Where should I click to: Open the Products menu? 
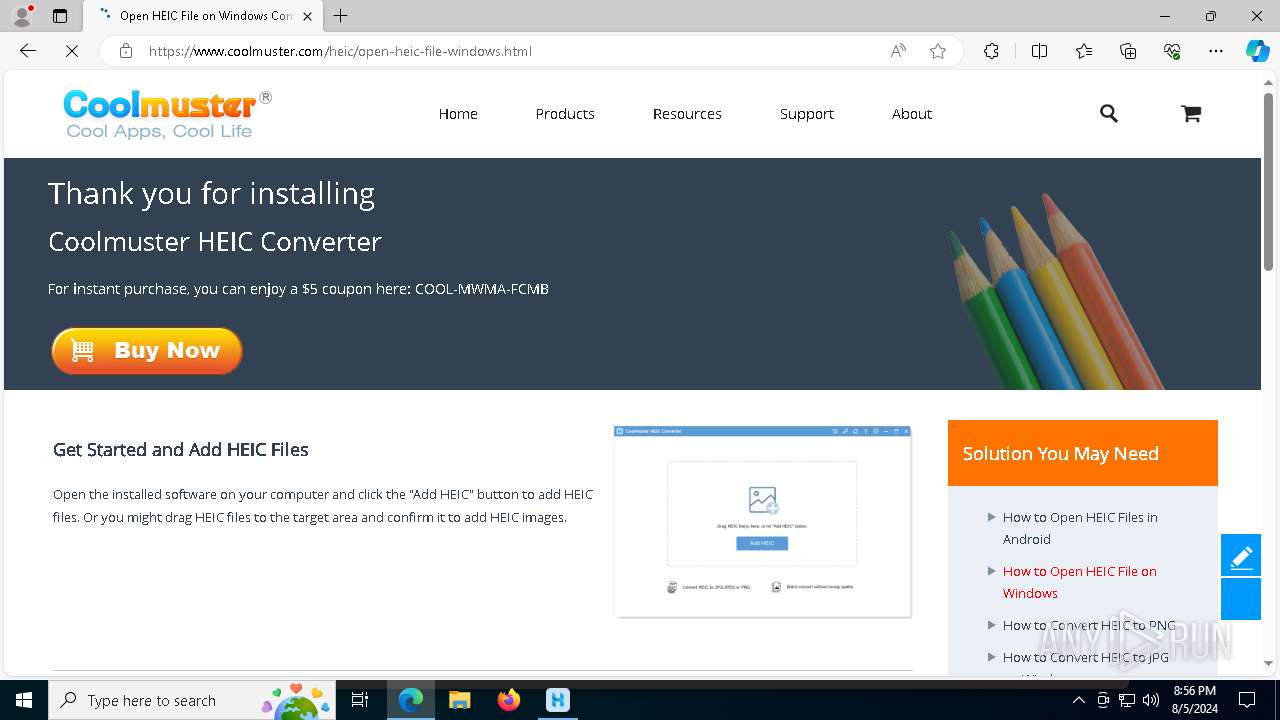(x=565, y=114)
